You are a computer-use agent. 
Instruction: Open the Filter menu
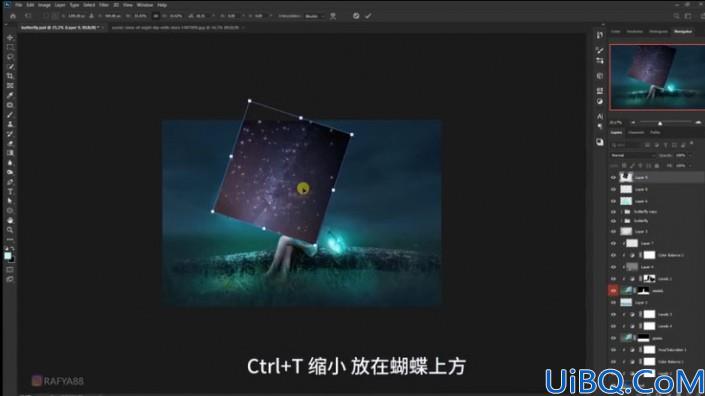104,5
